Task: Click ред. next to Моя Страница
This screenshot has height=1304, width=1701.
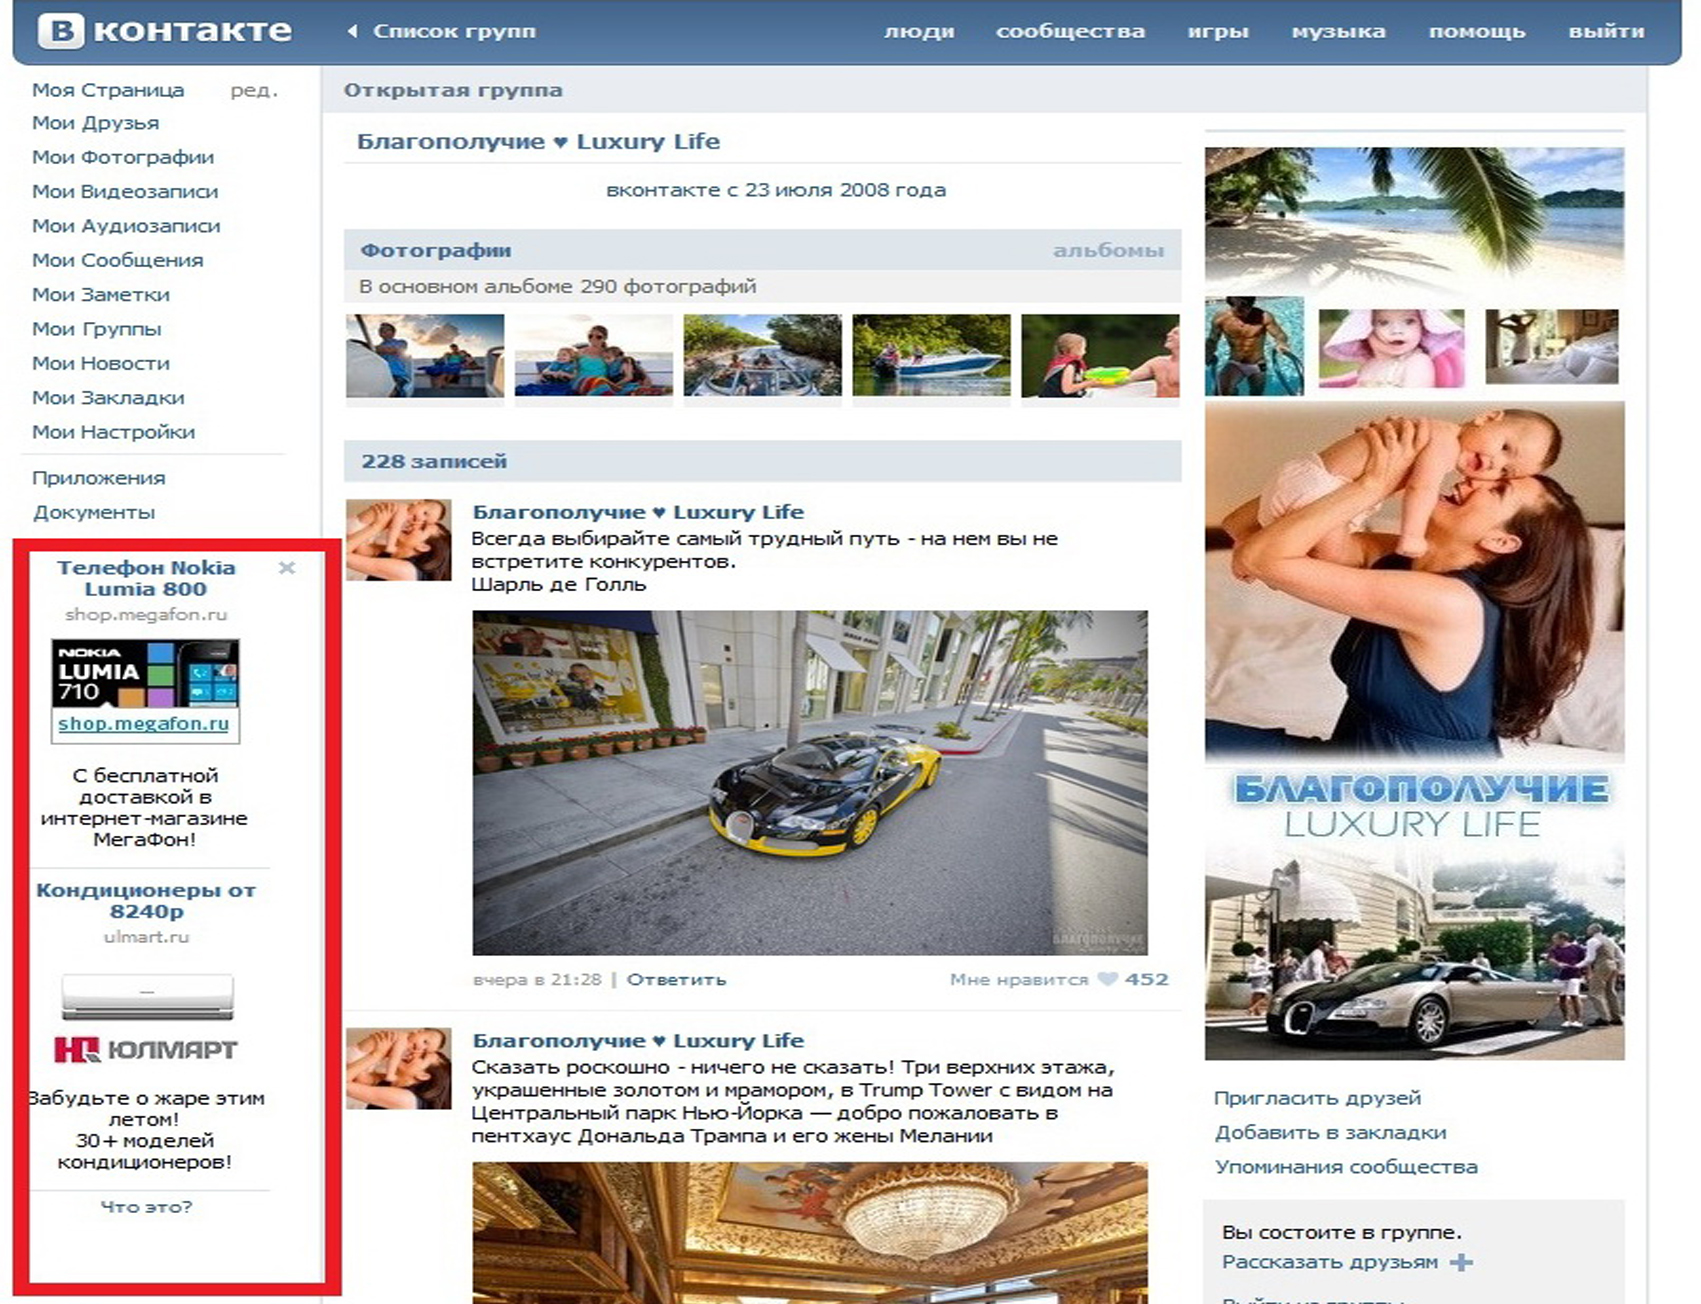Action: (x=253, y=90)
